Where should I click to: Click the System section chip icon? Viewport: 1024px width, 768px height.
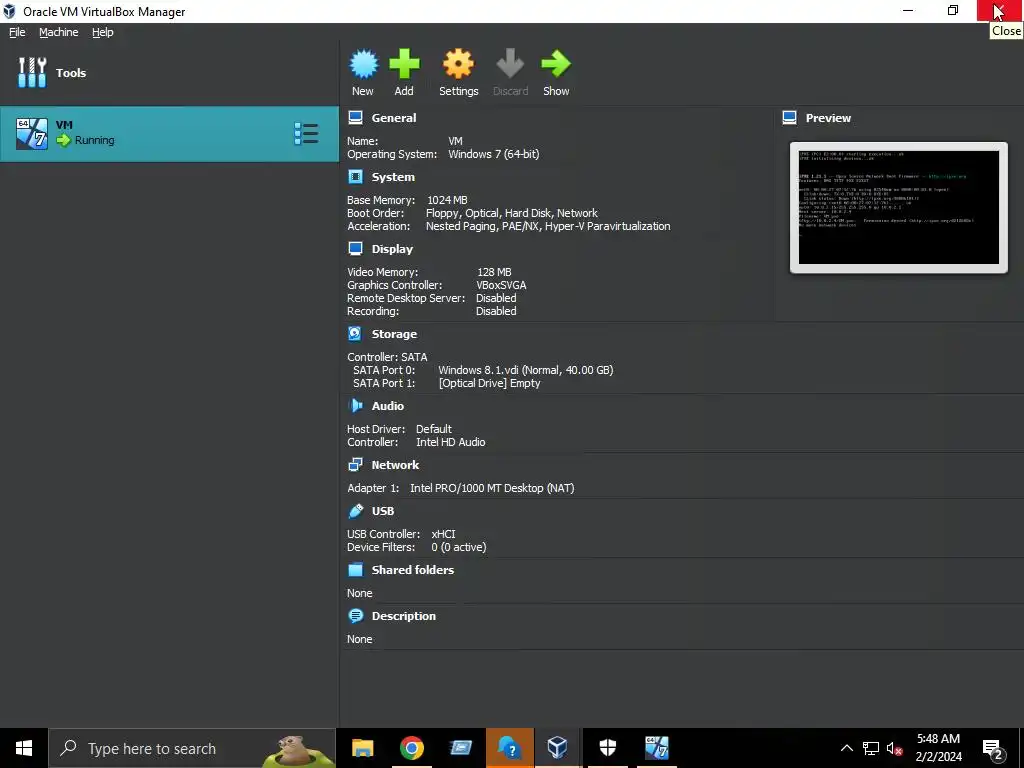355,177
